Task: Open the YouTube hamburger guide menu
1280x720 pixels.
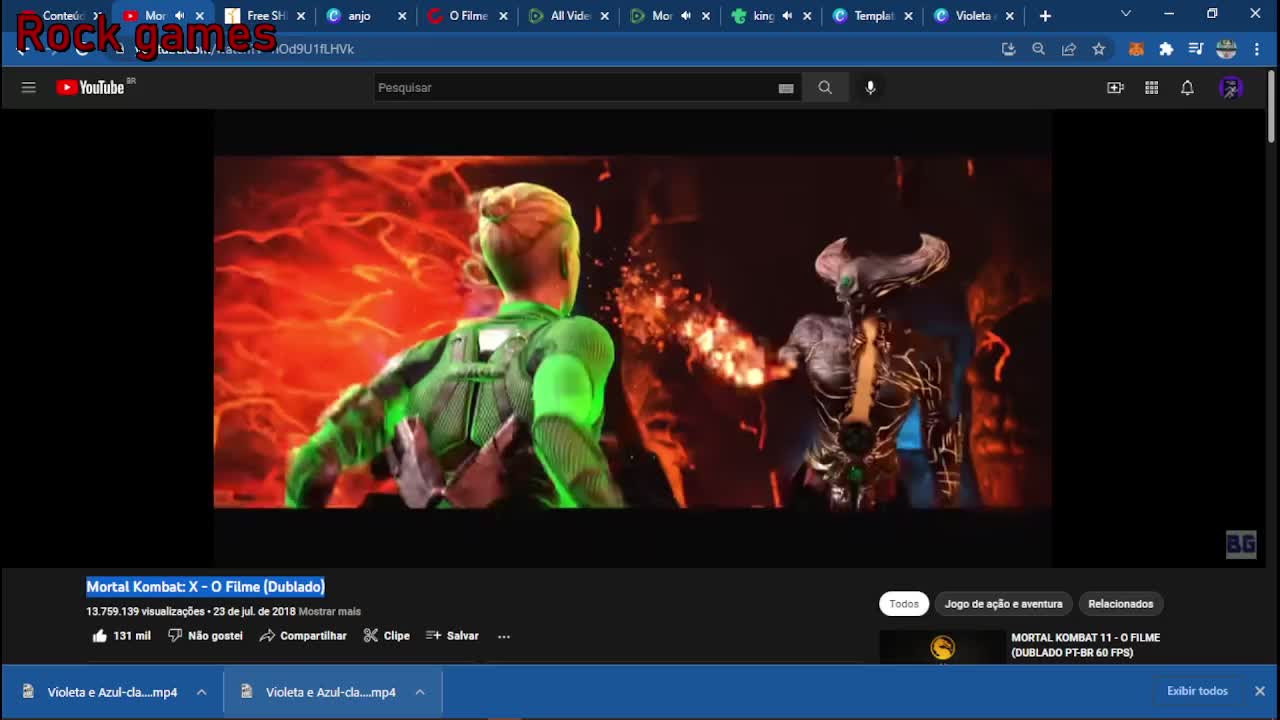Action: coord(28,88)
